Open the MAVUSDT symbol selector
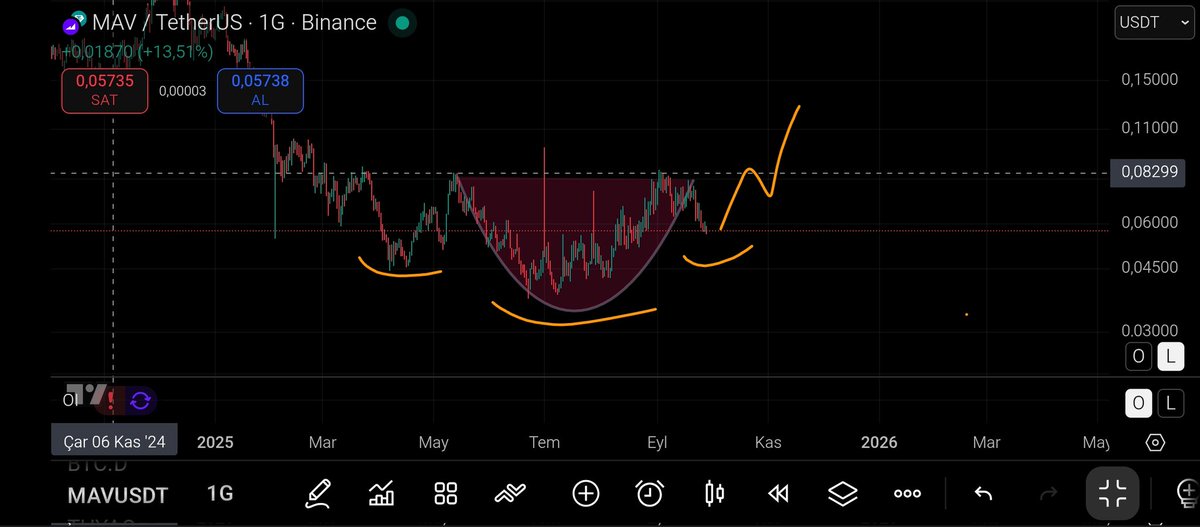Screen dimensions: 1200x527 click(x=118, y=494)
